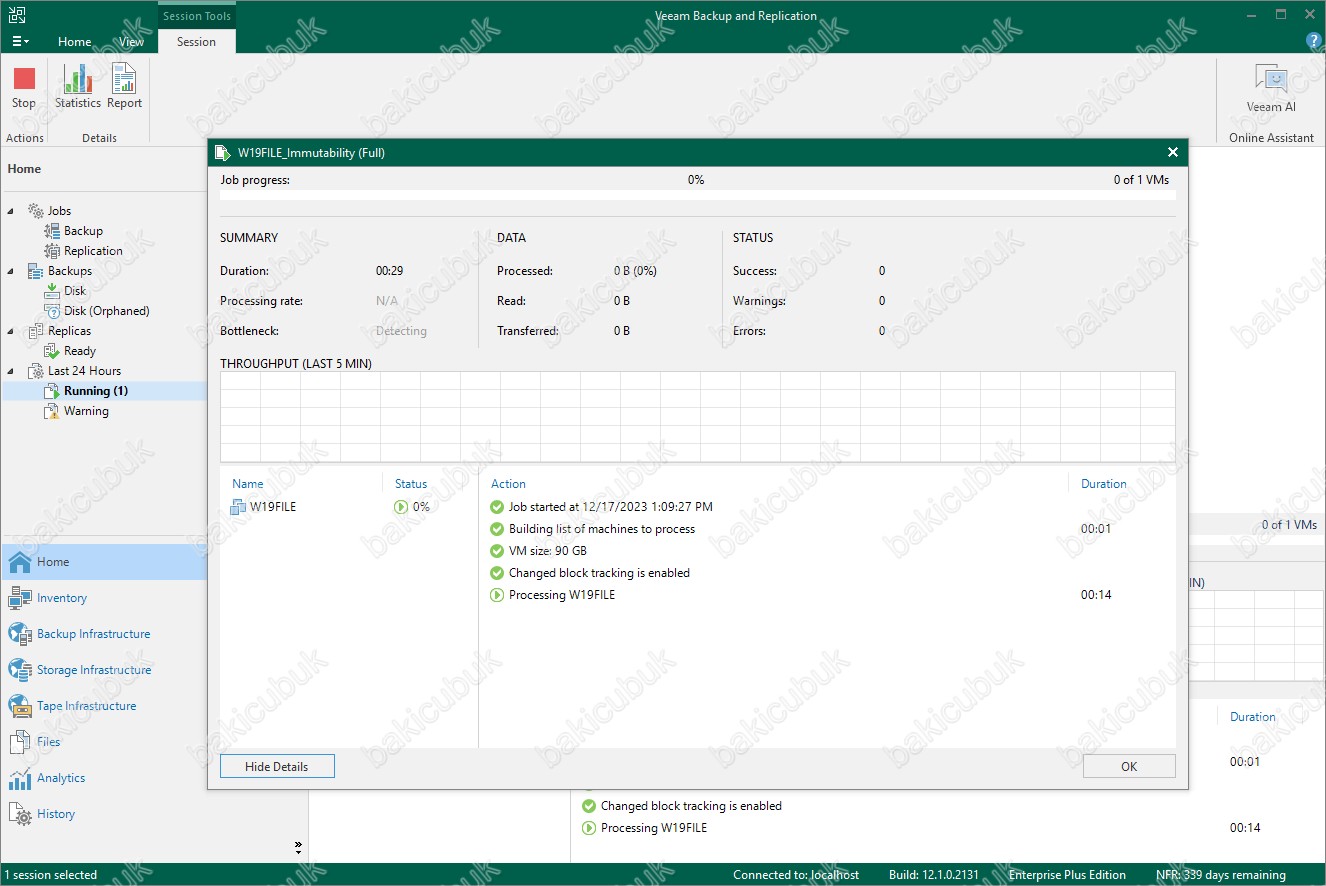Image resolution: width=1326 pixels, height=886 pixels.
Task: Click the Name column header
Action: point(248,484)
